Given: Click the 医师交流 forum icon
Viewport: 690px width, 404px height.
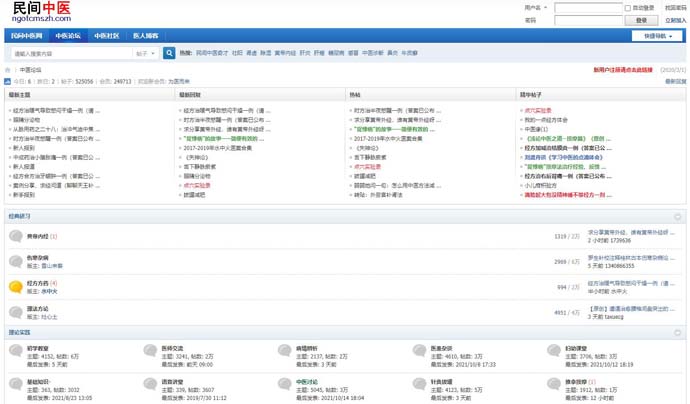Looking at the screenshot, I should [x=150, y=352].
